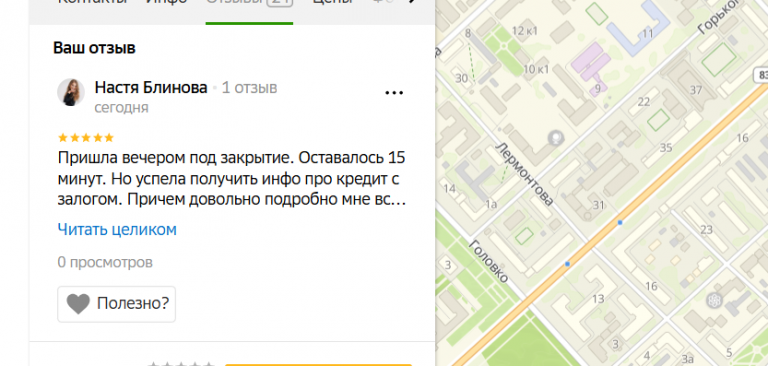Switch to the Цены tab
The image size is (768, 366).
click(333, 2)
